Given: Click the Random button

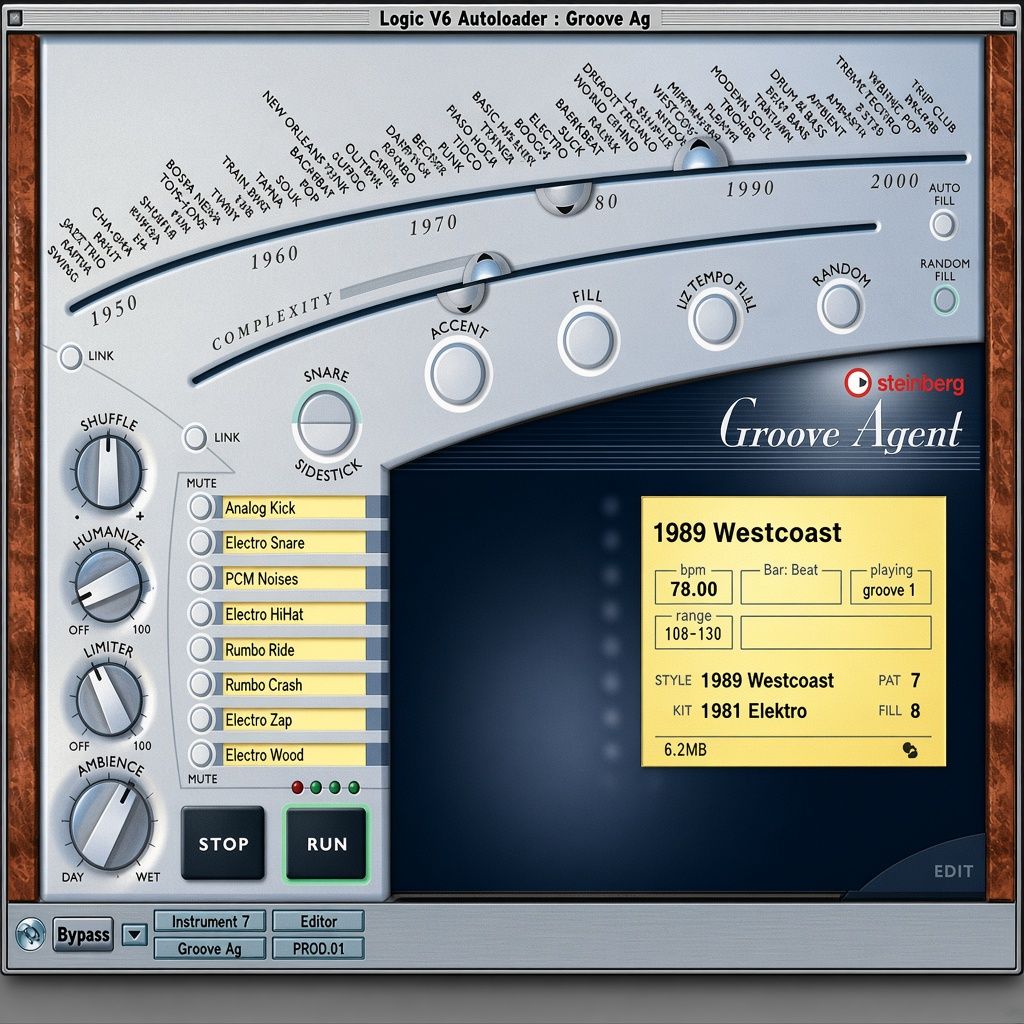Looking at the screenshot, I should point(840,306).
